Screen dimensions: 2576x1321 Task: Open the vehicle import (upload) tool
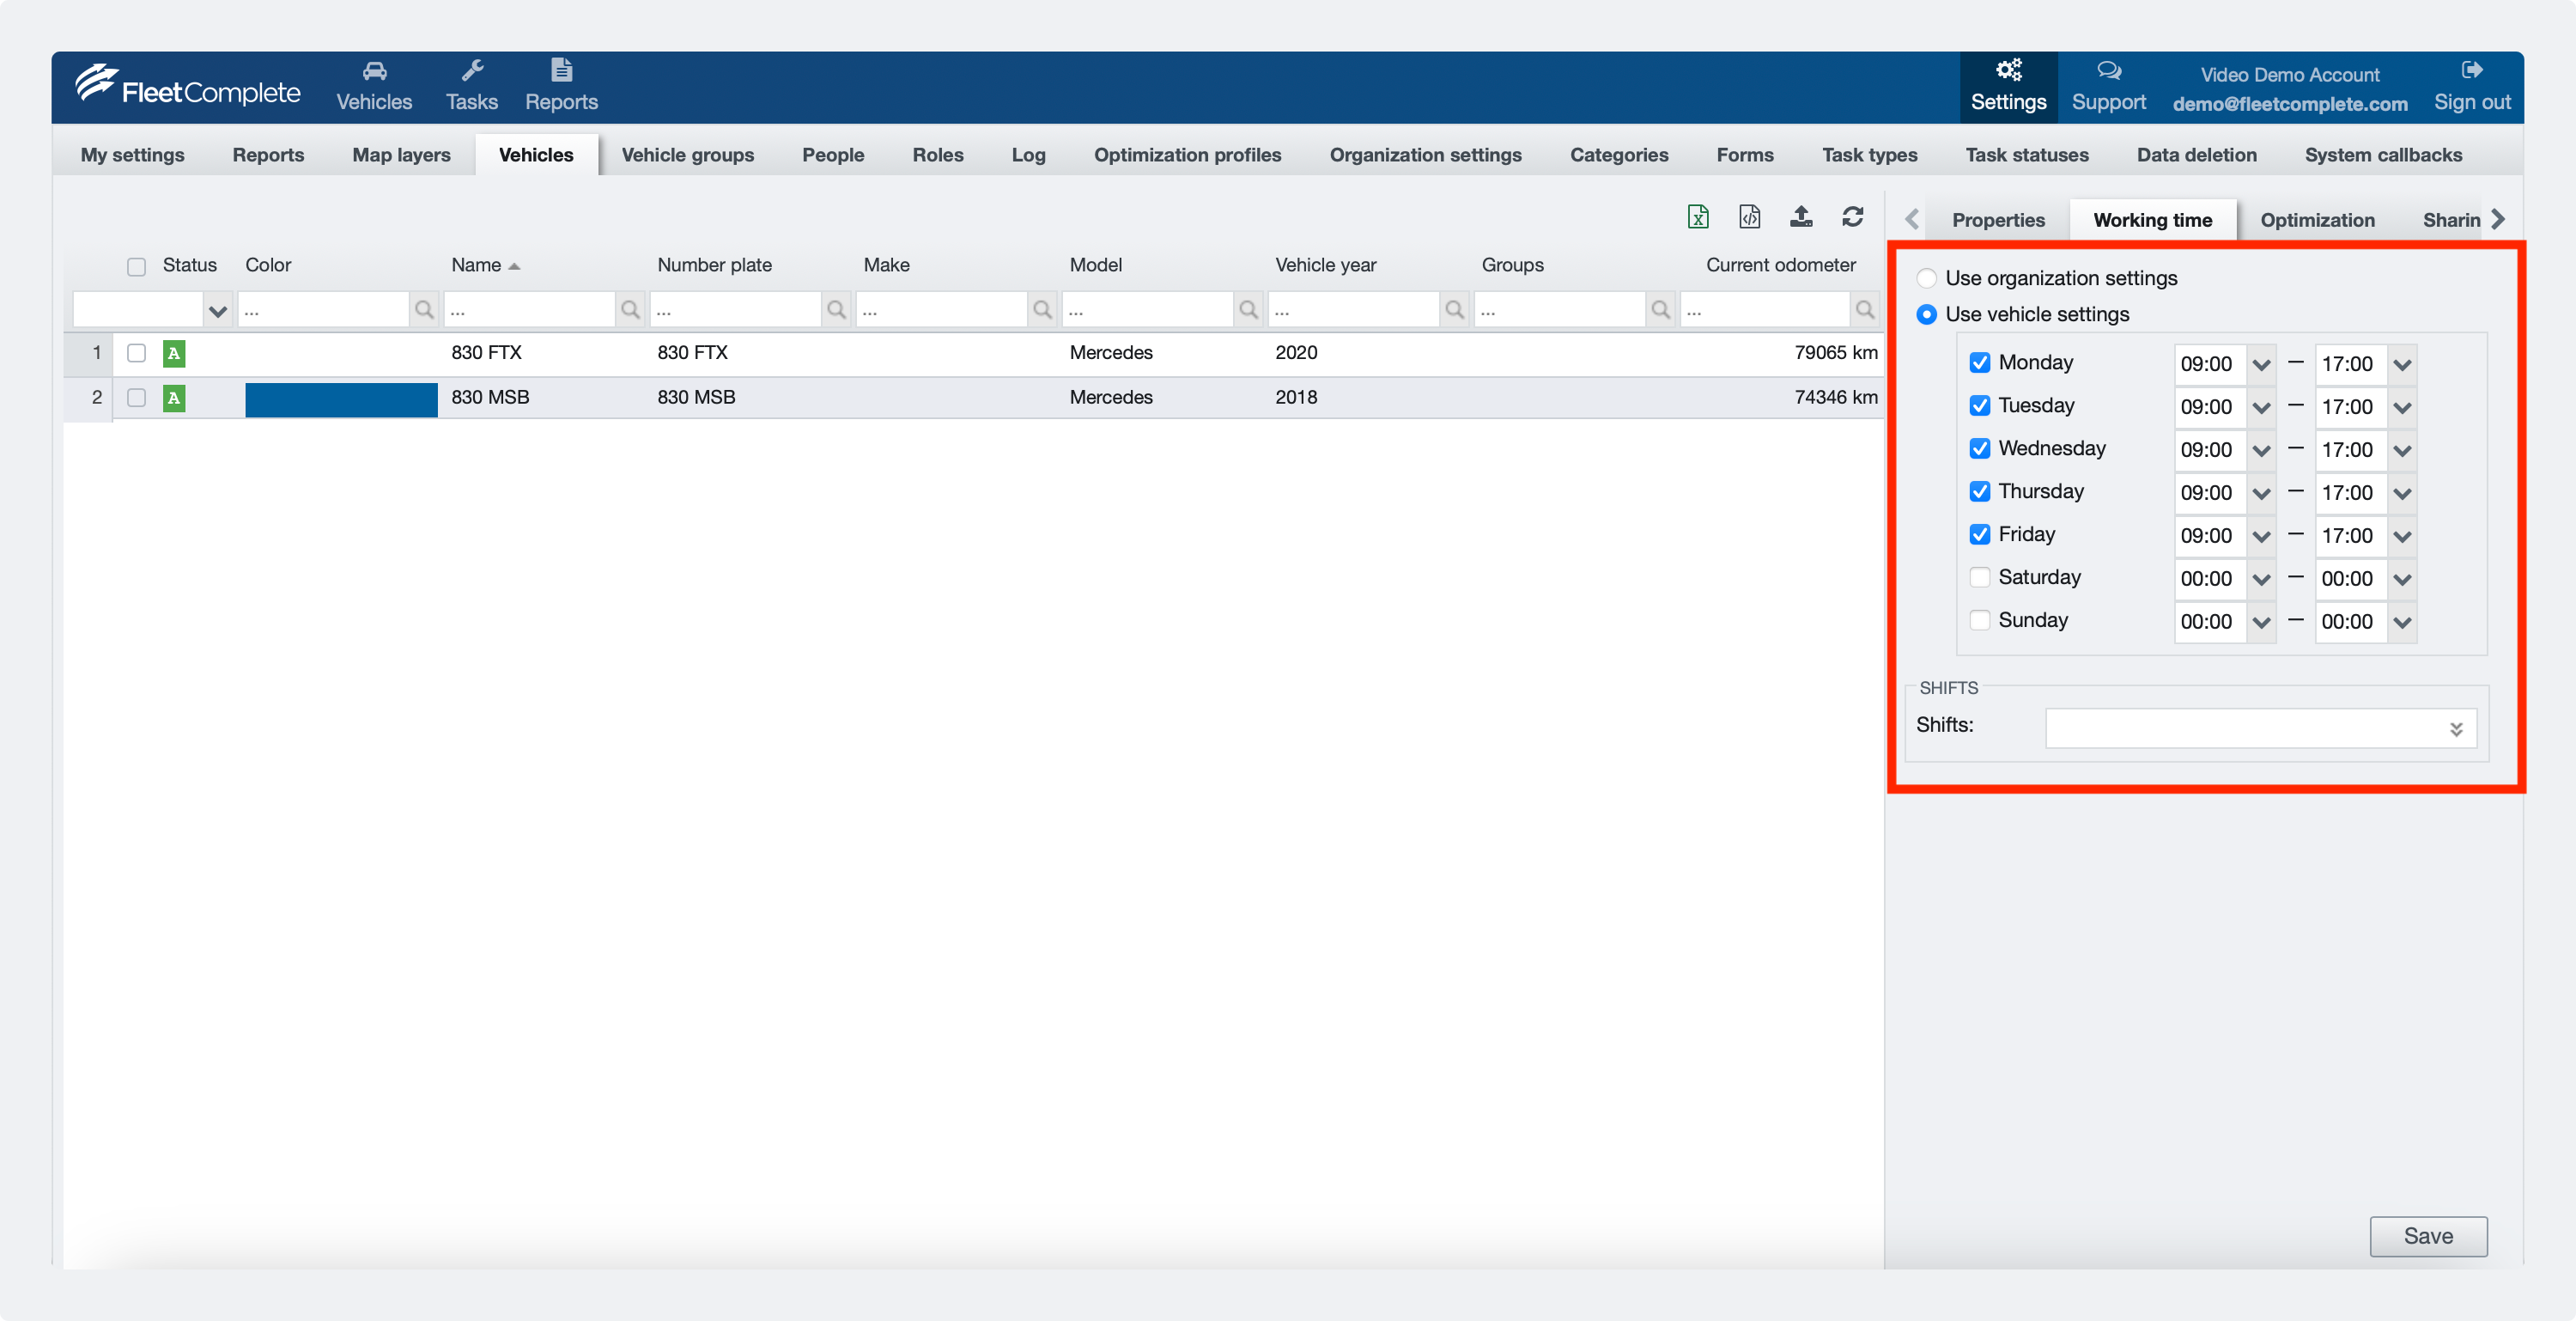click(1801, 216)
